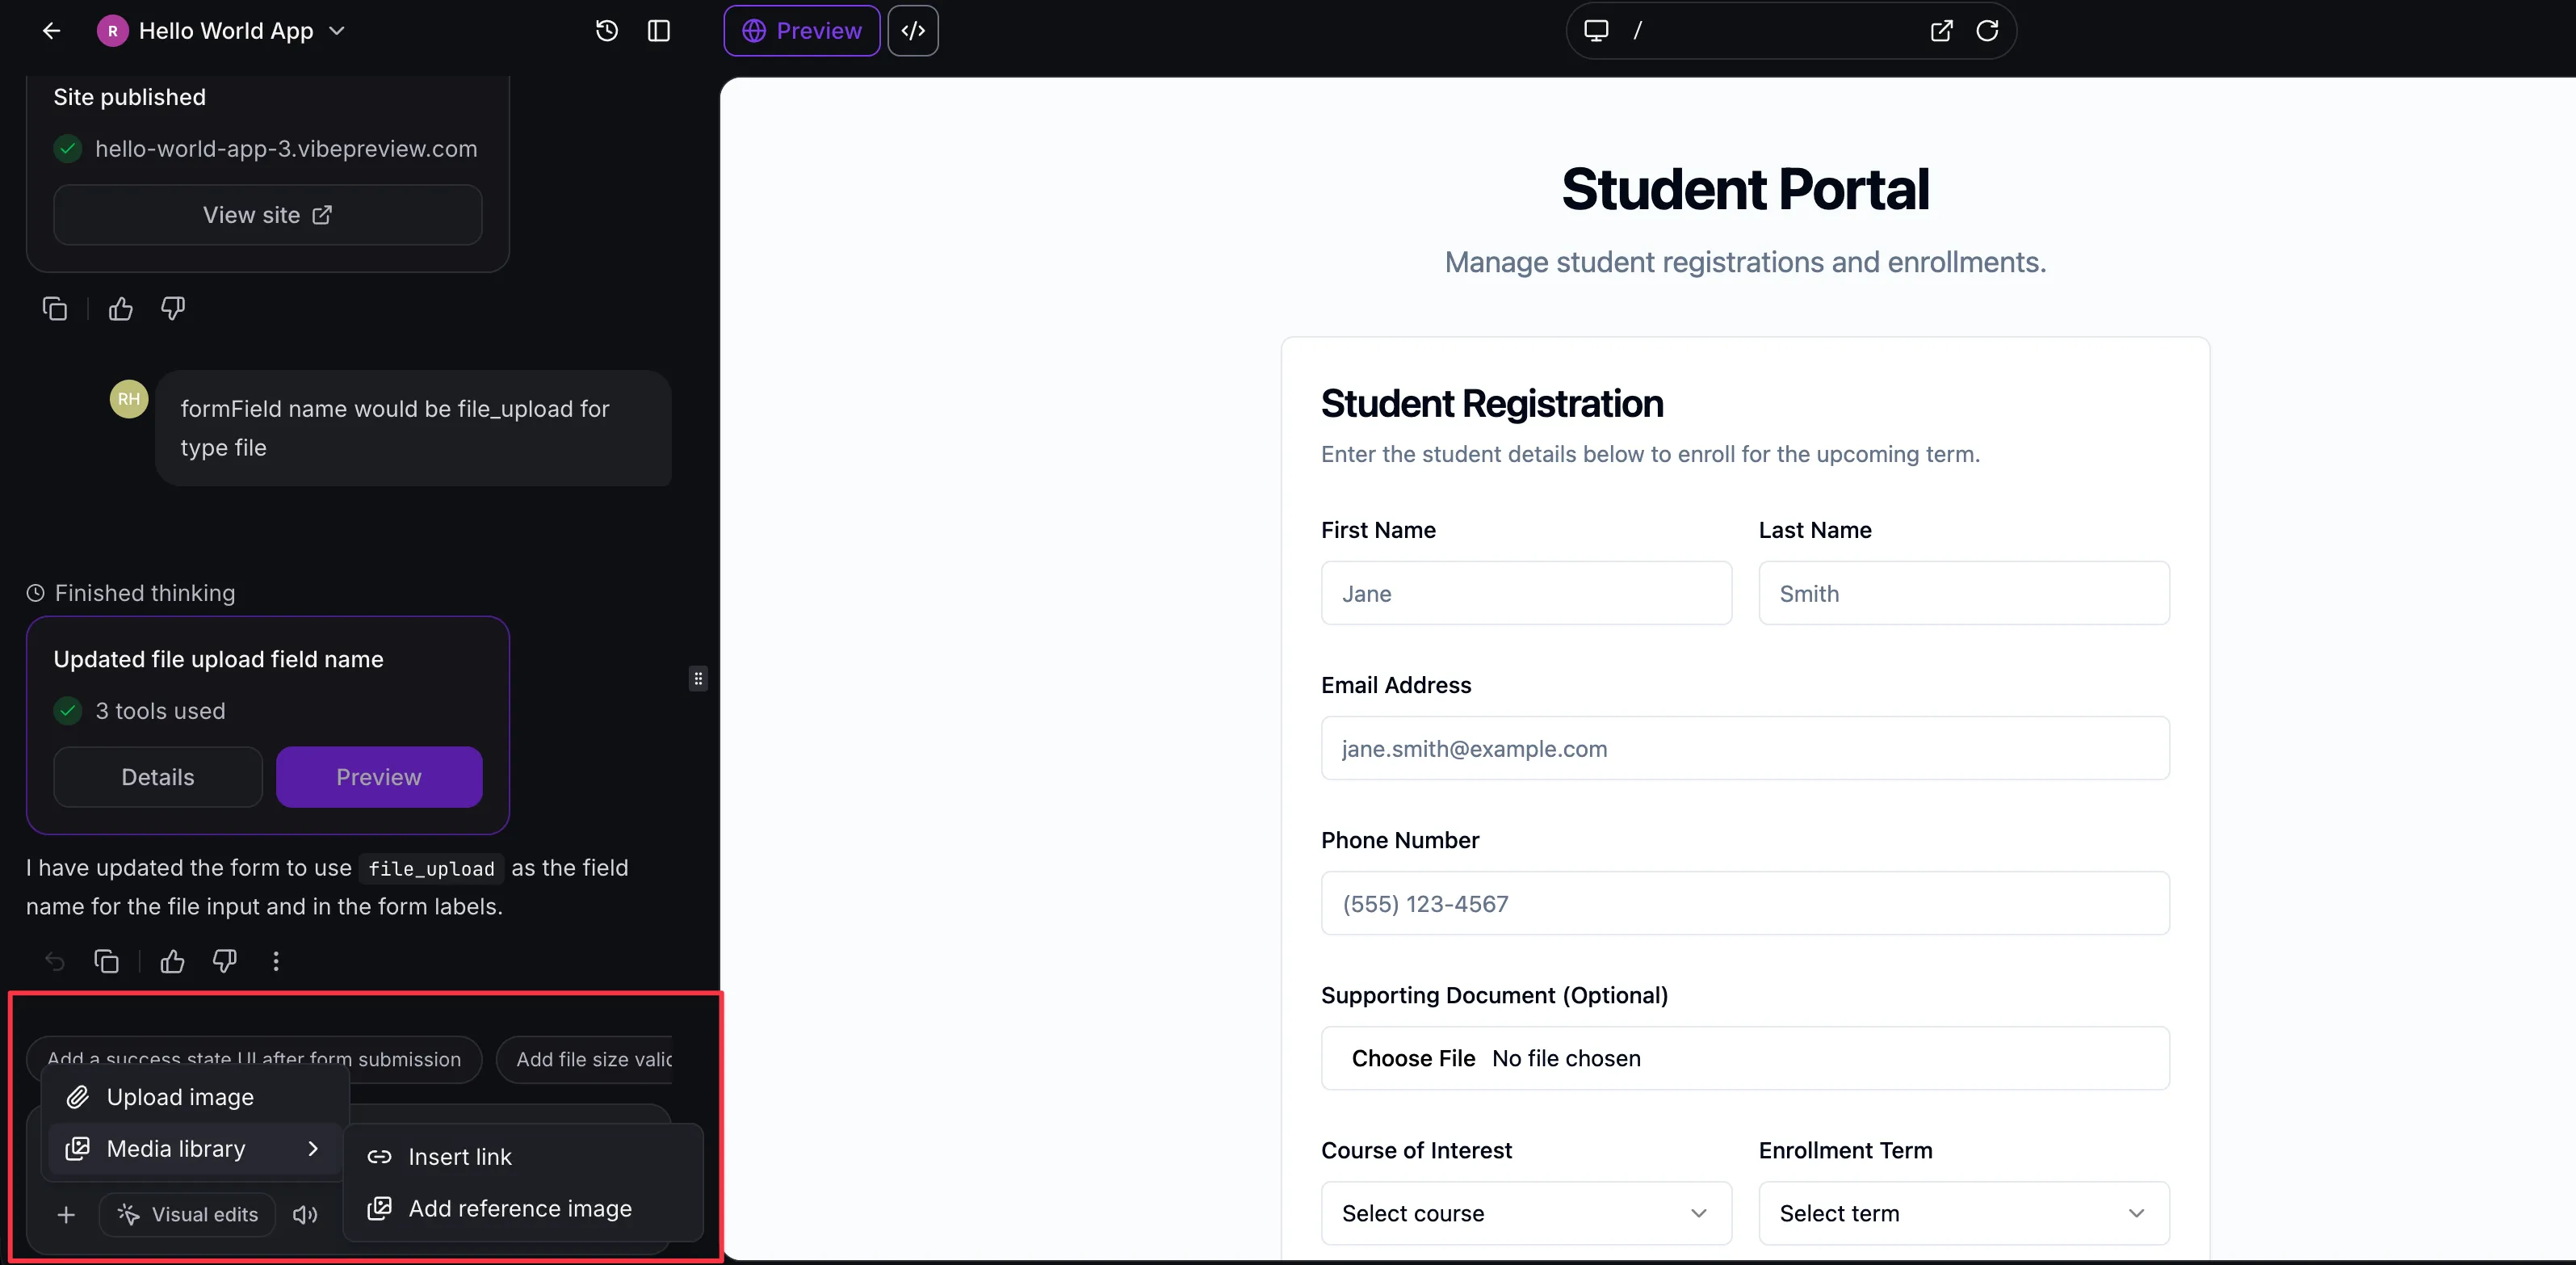
Task: Select success state UI suggestion chip
Action: 254,1059
